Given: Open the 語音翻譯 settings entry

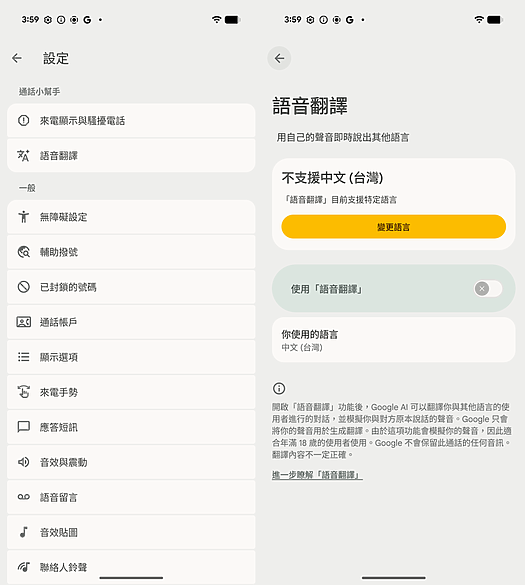Looking at the screenshot, I should 131,156.
